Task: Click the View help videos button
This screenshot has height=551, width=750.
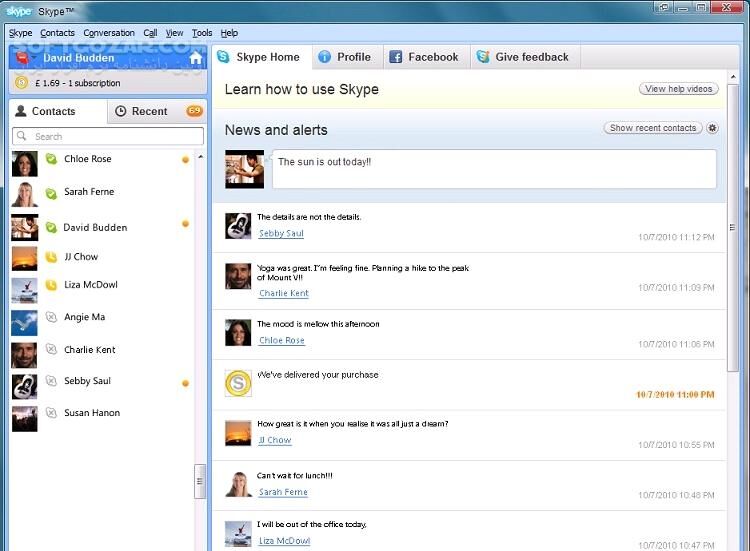Action: coord(679,89)
